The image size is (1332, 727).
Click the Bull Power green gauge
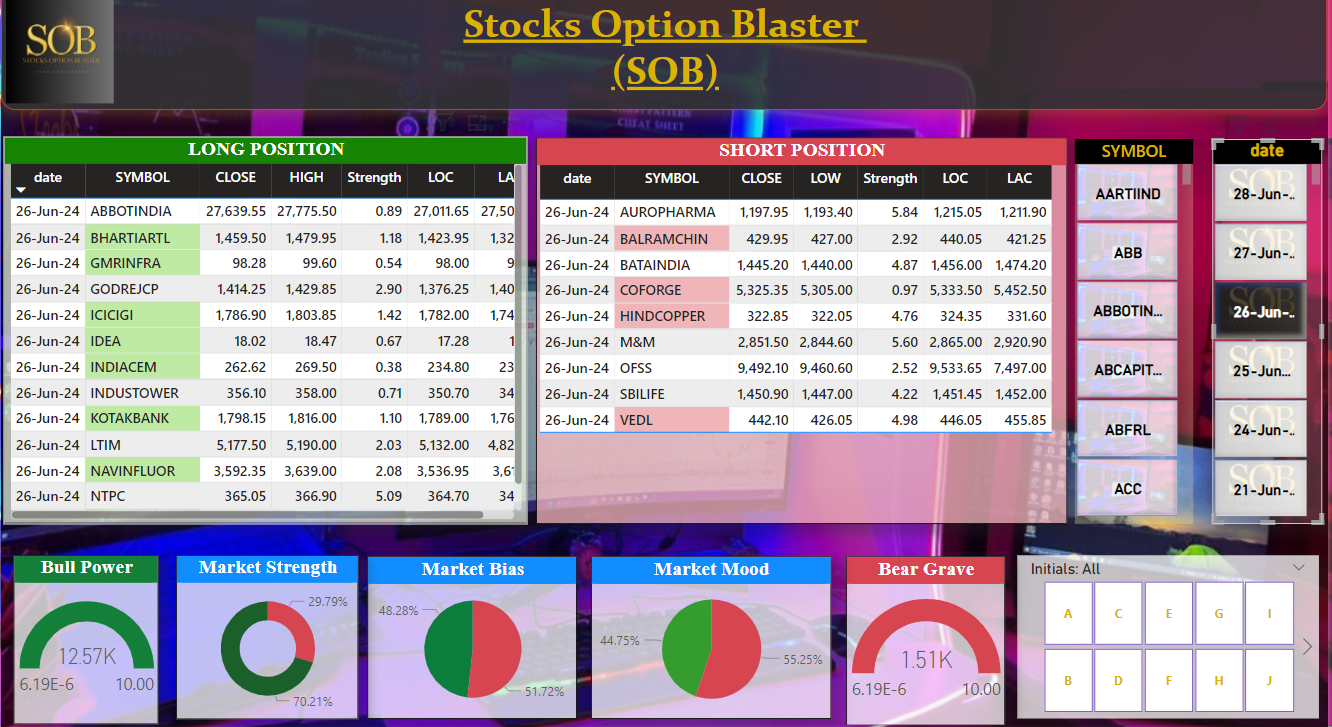(87, 634)
